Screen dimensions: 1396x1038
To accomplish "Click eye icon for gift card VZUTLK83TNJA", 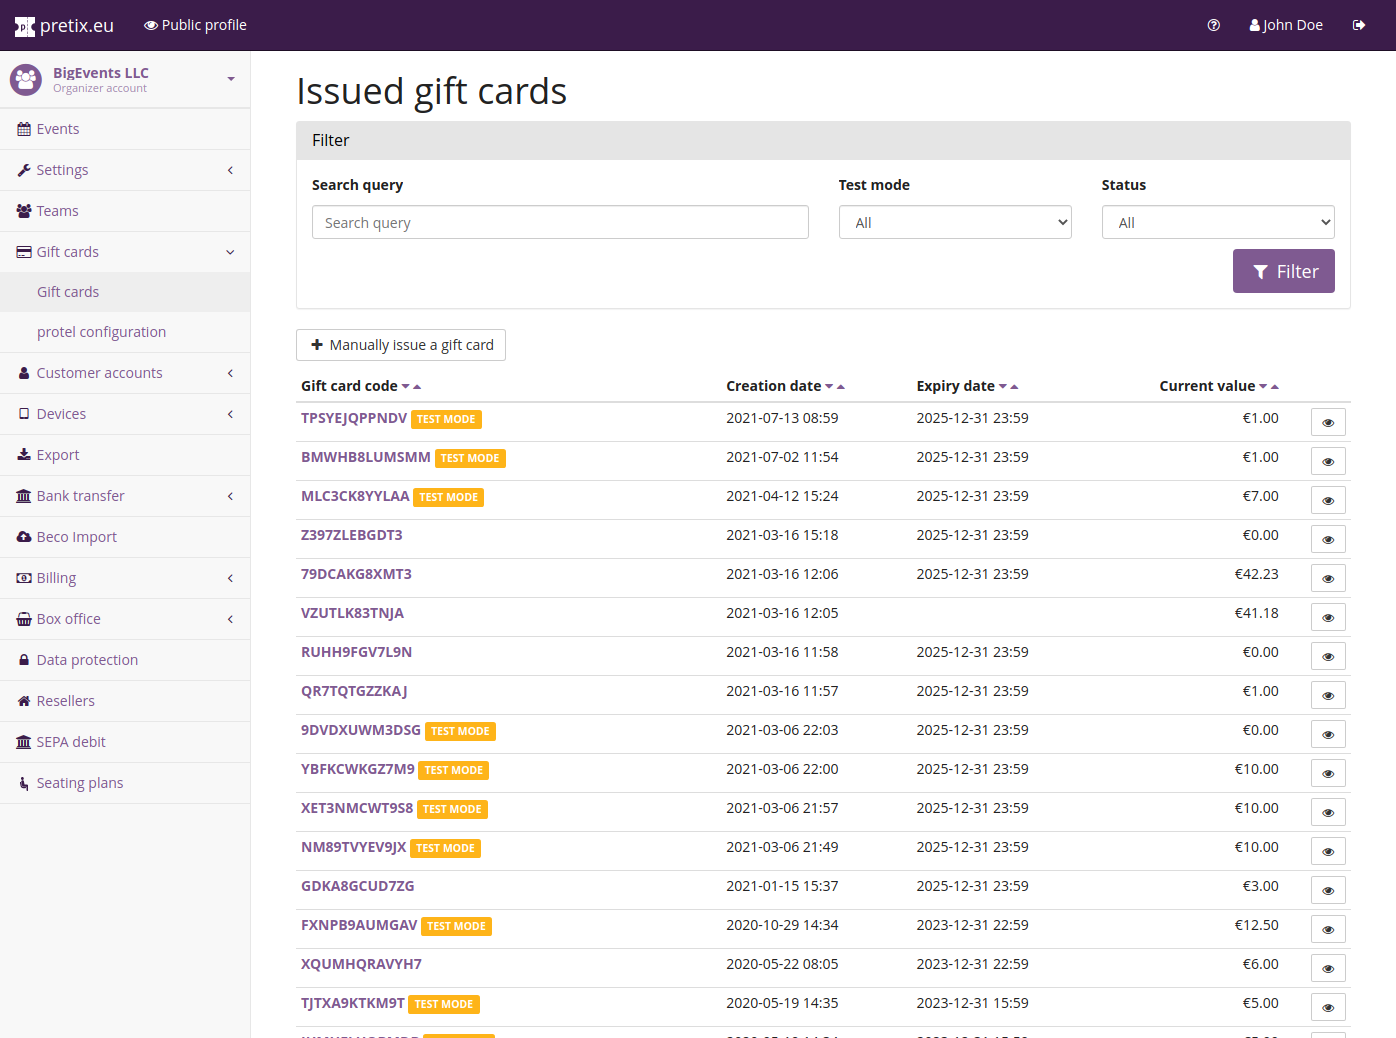I will (x=1327, y=617).
